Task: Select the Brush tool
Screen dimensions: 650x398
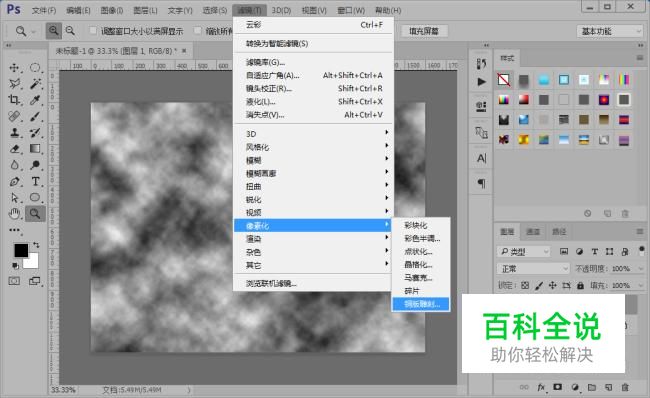Action: [x=35, y=116]
